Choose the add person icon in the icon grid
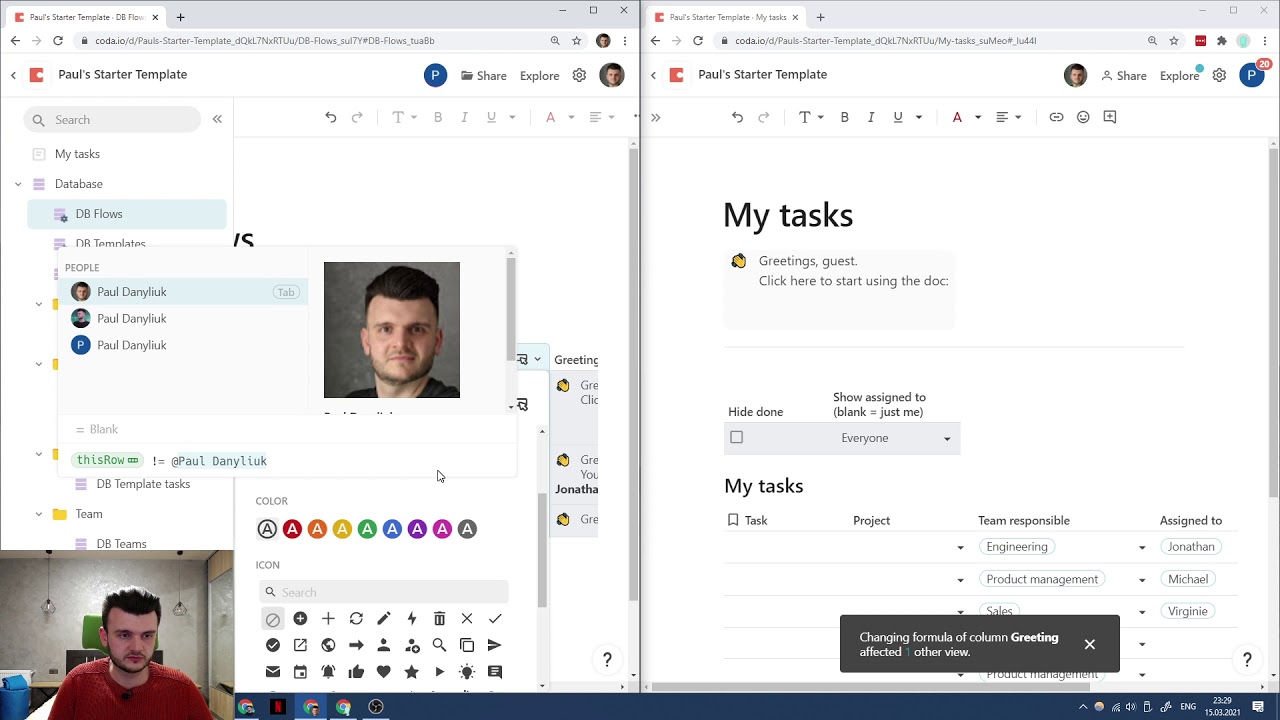 click(x=411, y=645)
